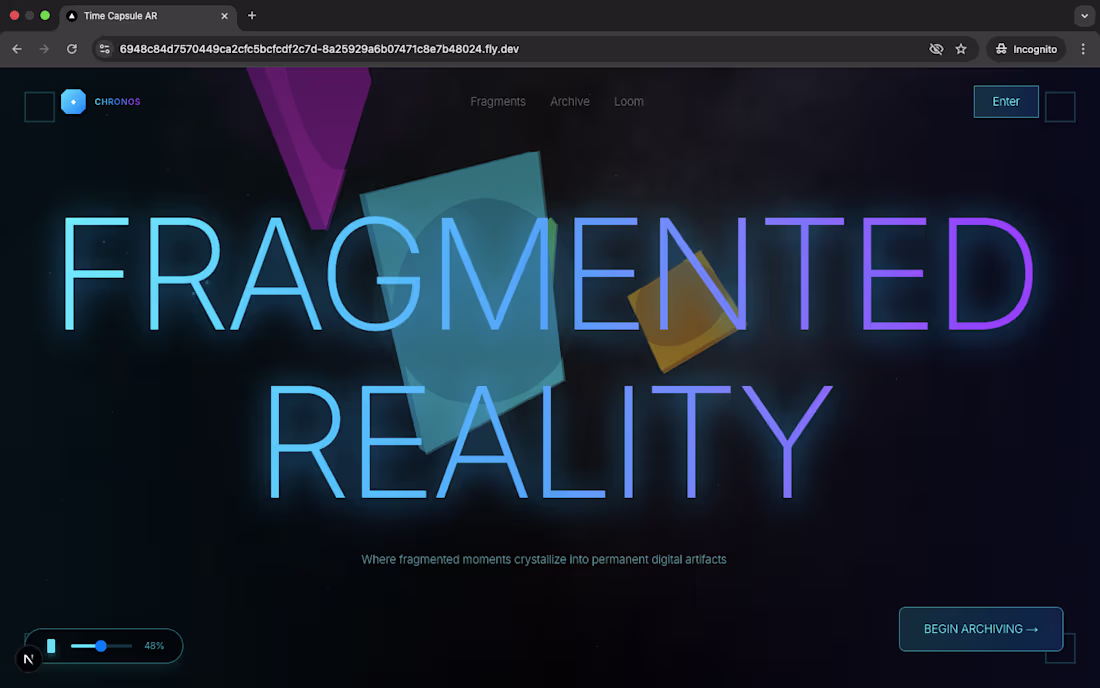The image size is (1100, 688).
Task: Reload the page
Action: pos(72,49)
